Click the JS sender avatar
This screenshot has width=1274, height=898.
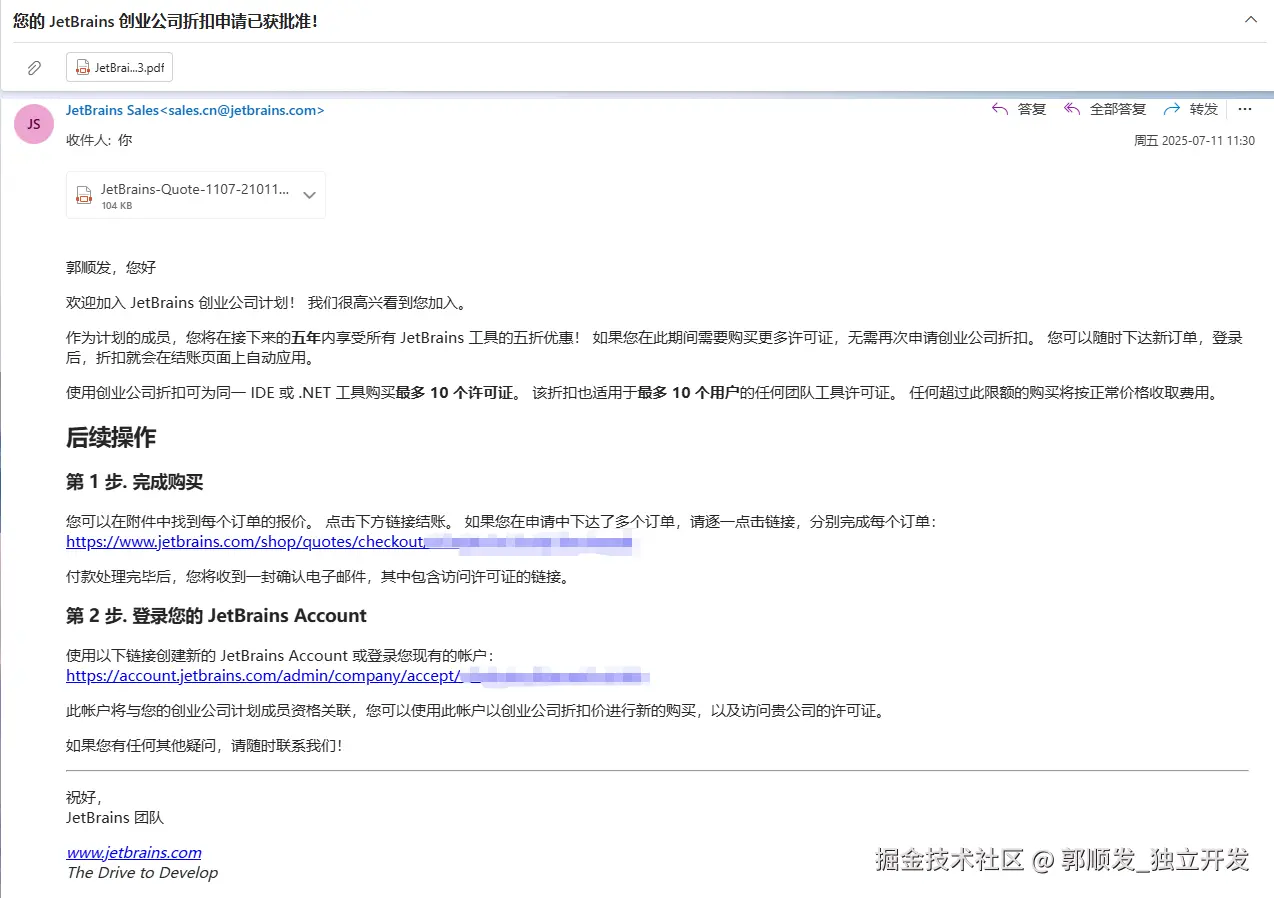pos(33,123)
